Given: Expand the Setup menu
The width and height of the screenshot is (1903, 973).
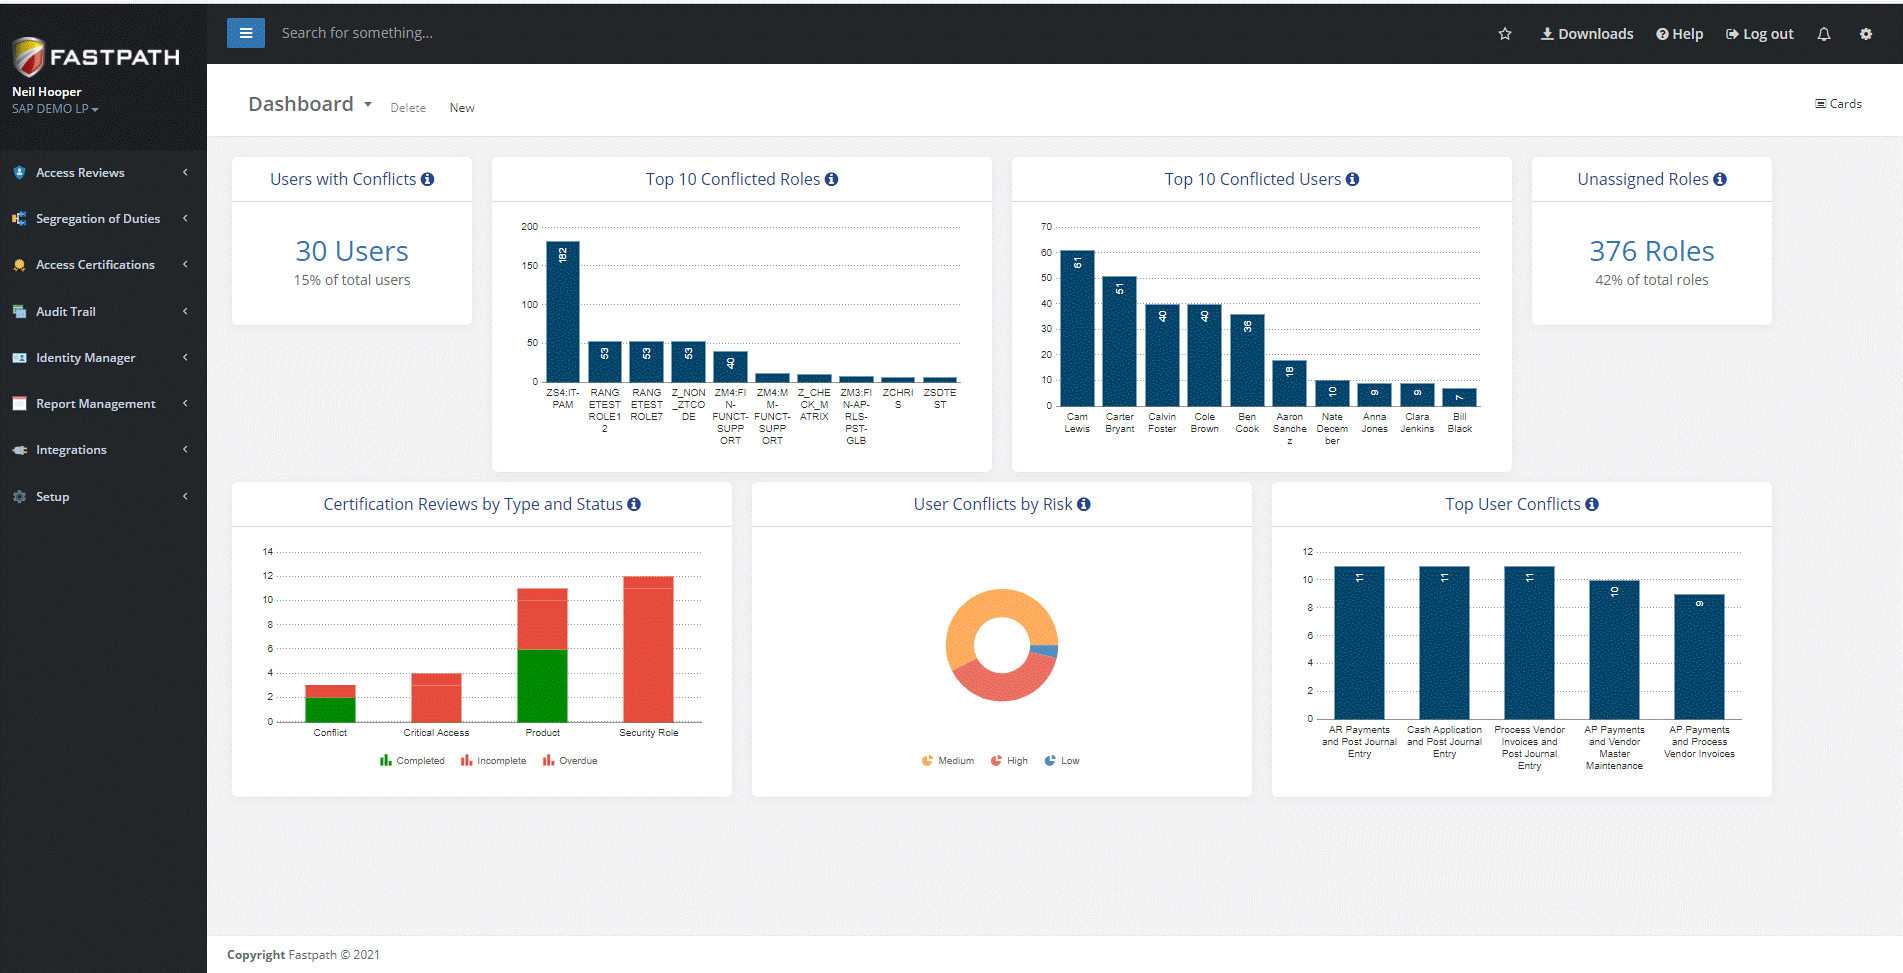Looking at the screenshot, I should click(54, 496).
